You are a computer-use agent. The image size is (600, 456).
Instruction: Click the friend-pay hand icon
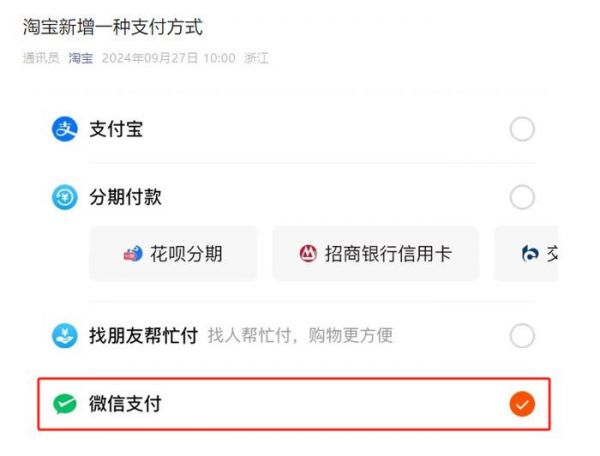64,336
